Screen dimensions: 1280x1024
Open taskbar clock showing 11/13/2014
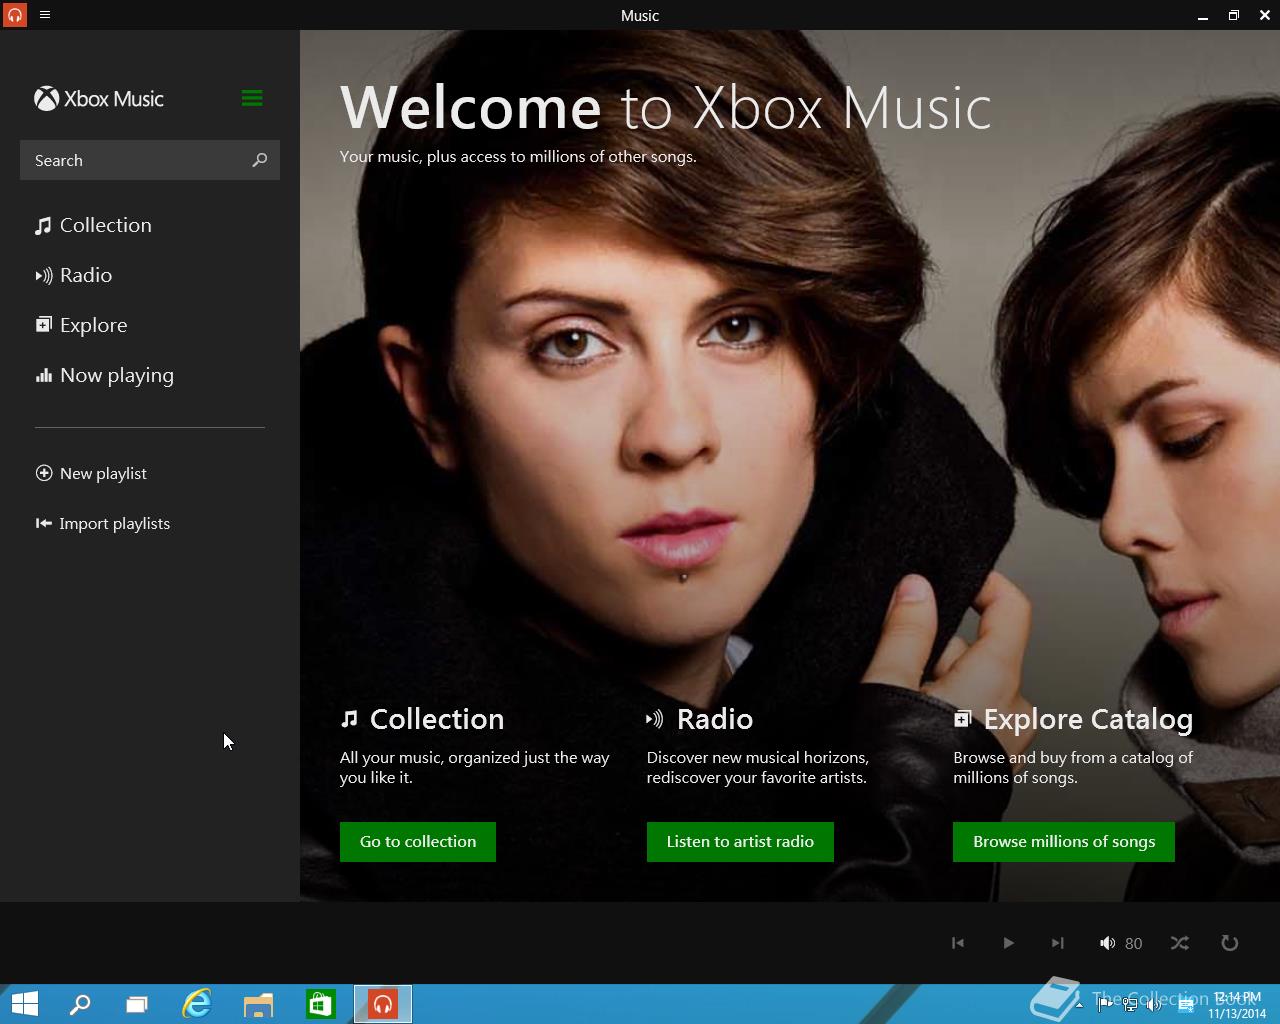click(1237, 1005)
